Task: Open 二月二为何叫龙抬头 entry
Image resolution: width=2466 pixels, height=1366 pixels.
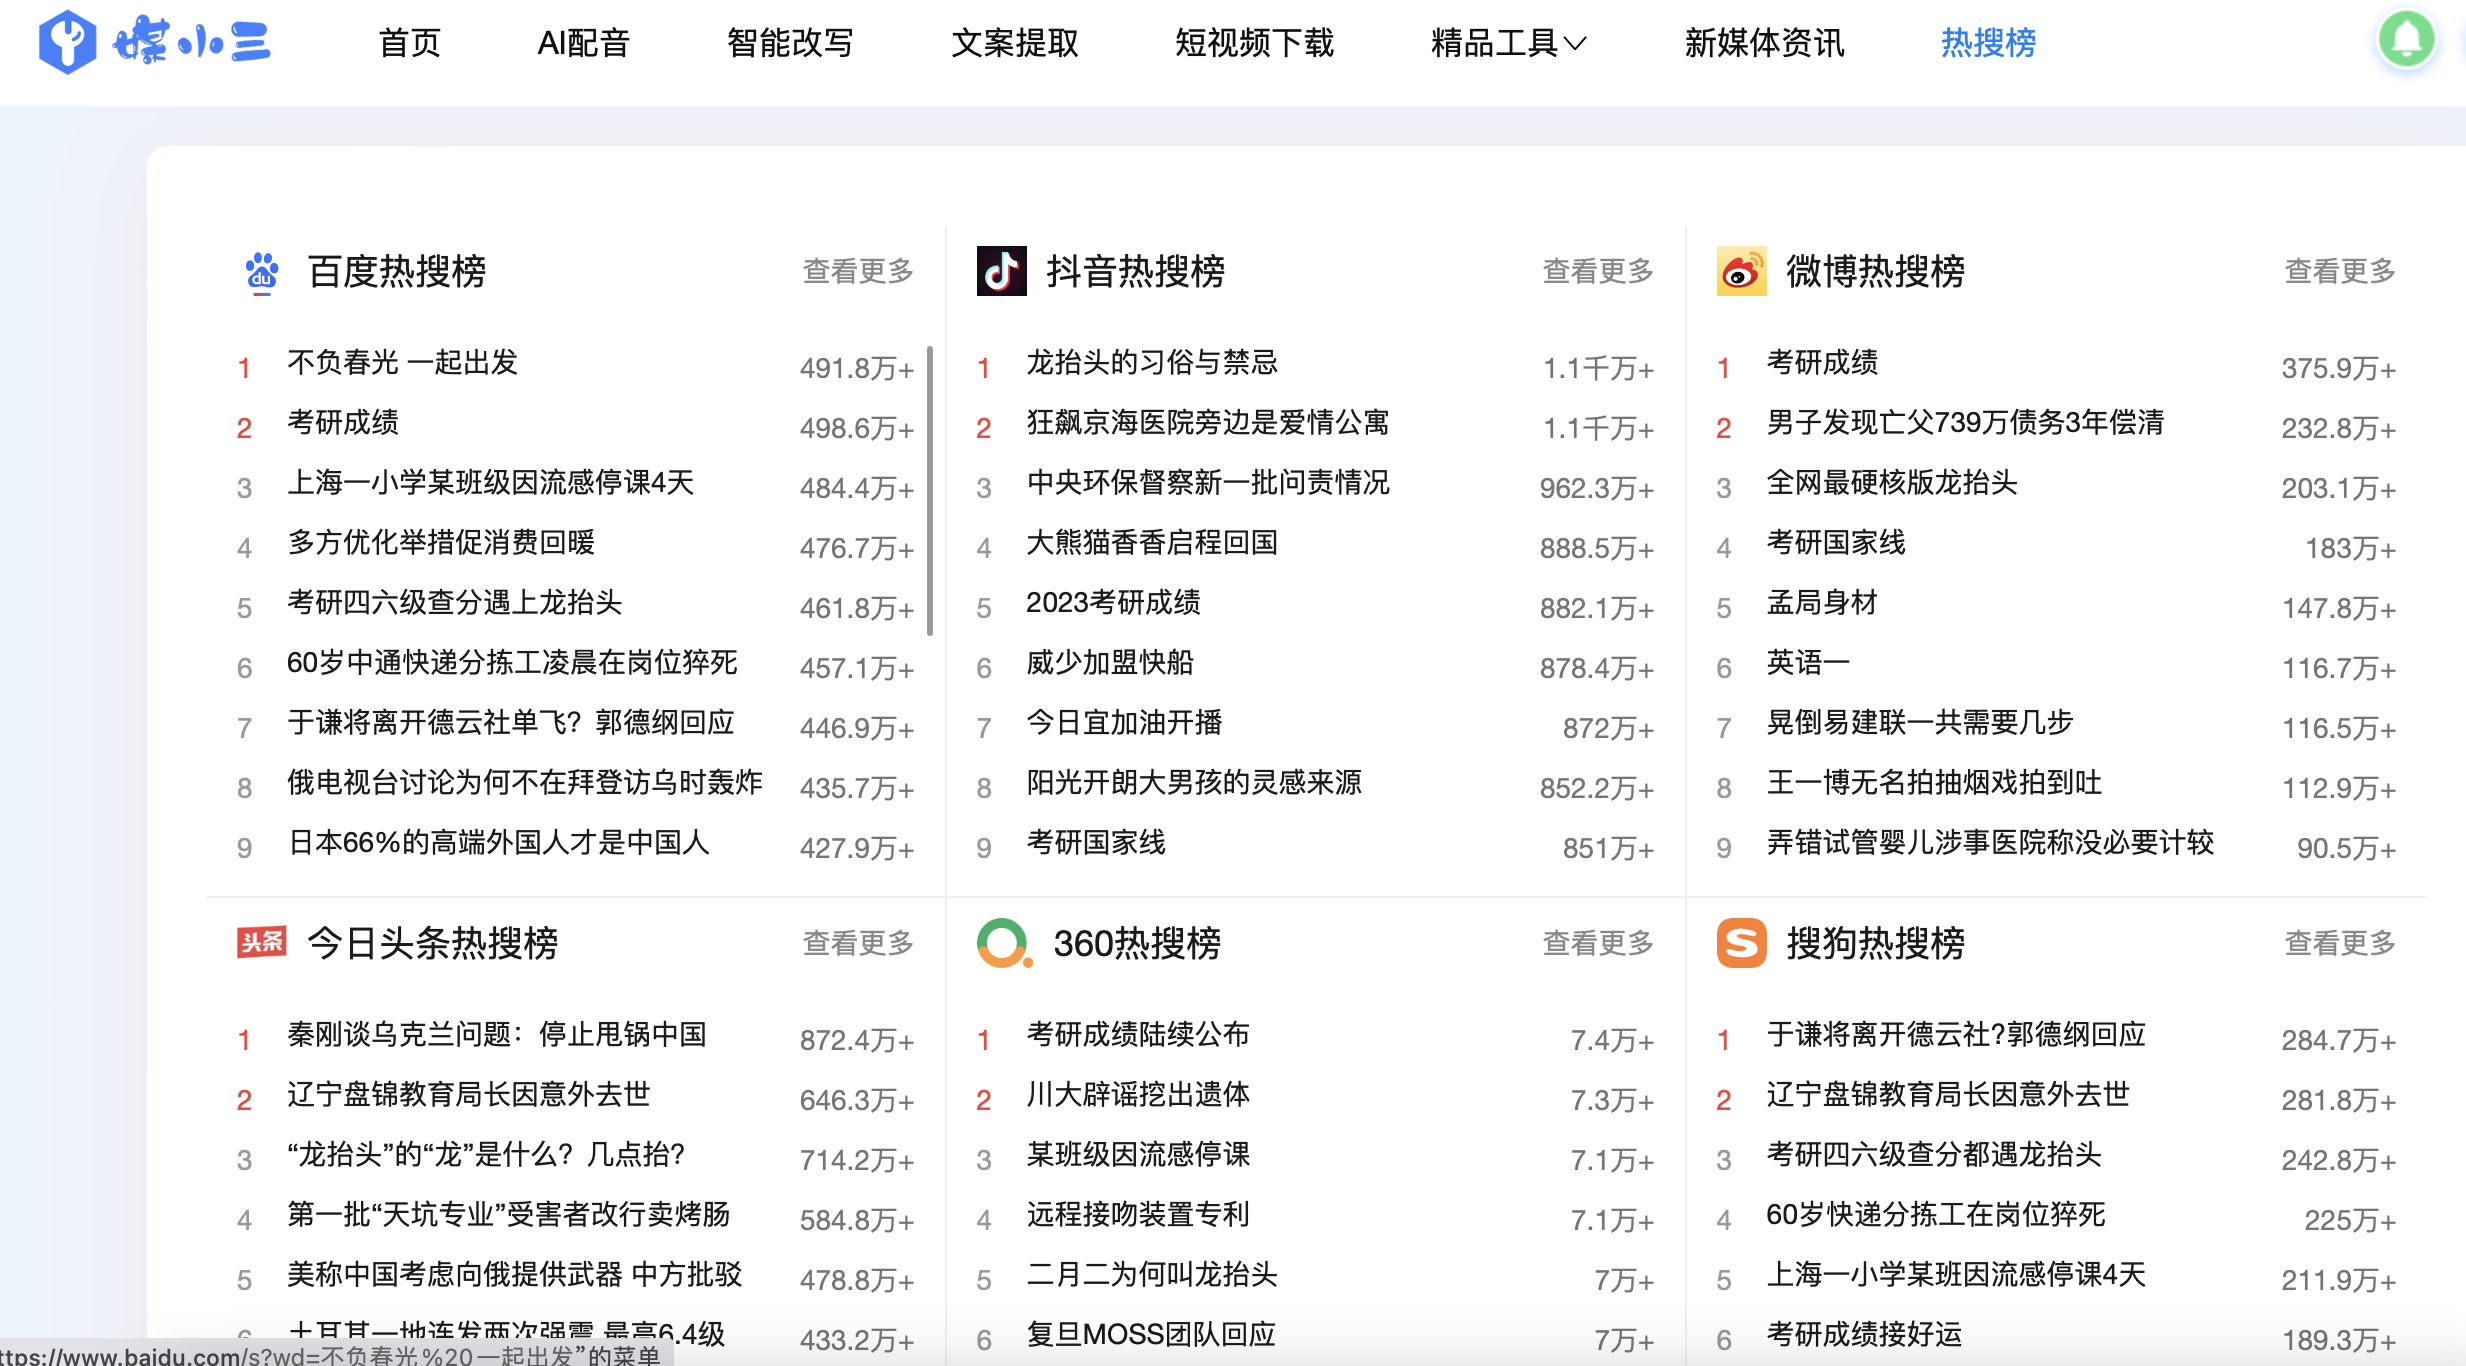Action: click(1152, 1274)
